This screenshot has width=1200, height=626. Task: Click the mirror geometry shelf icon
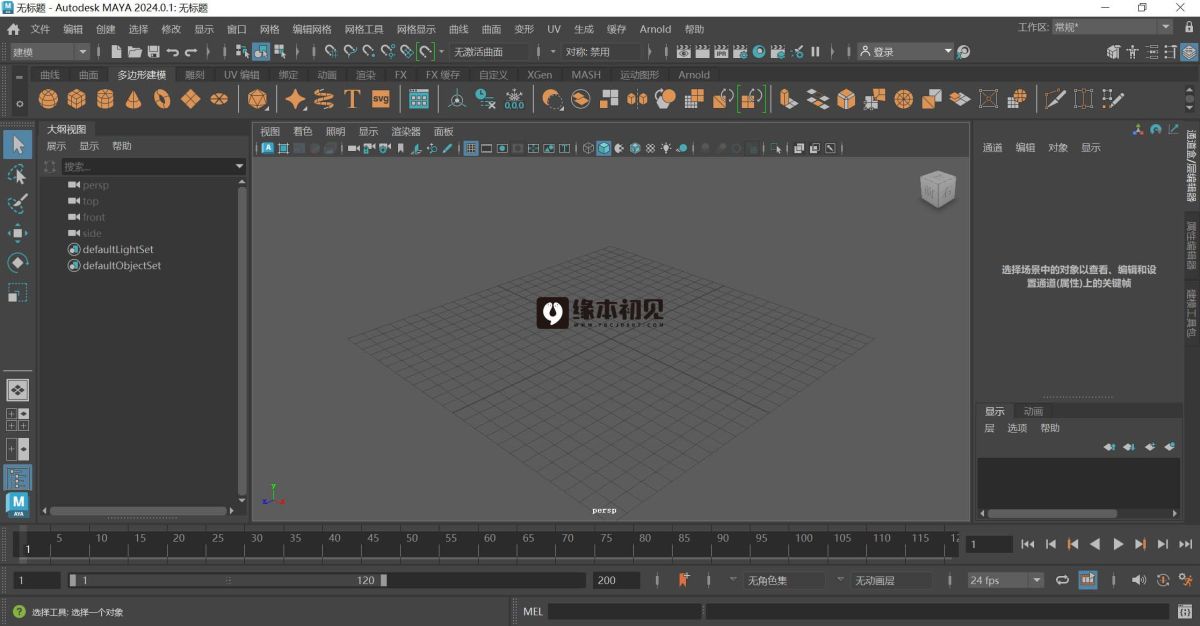[x=637, y=99]
